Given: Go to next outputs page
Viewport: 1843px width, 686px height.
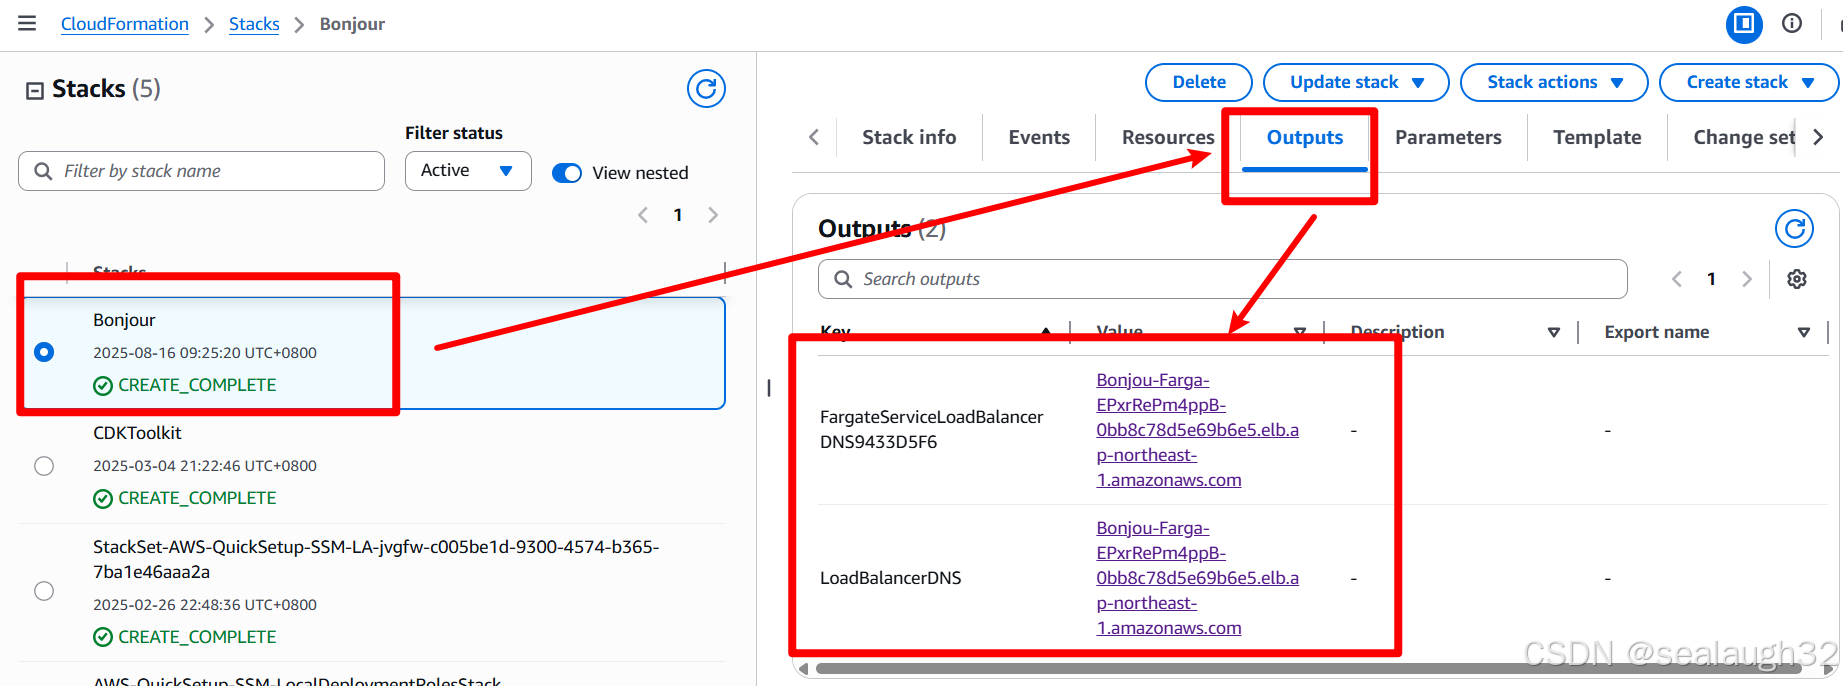Looking at the screenshot, I should 1747,279.
